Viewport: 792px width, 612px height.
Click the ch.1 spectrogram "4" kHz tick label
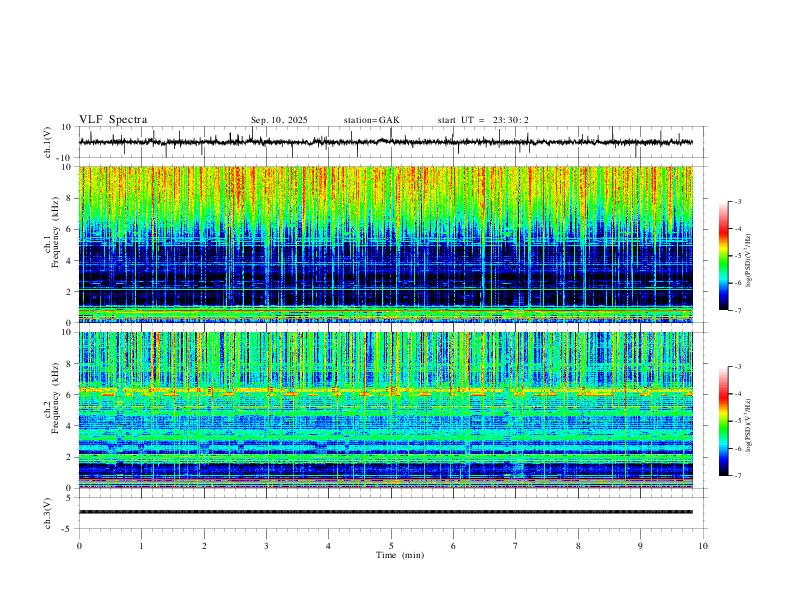[x=68, y=261]
